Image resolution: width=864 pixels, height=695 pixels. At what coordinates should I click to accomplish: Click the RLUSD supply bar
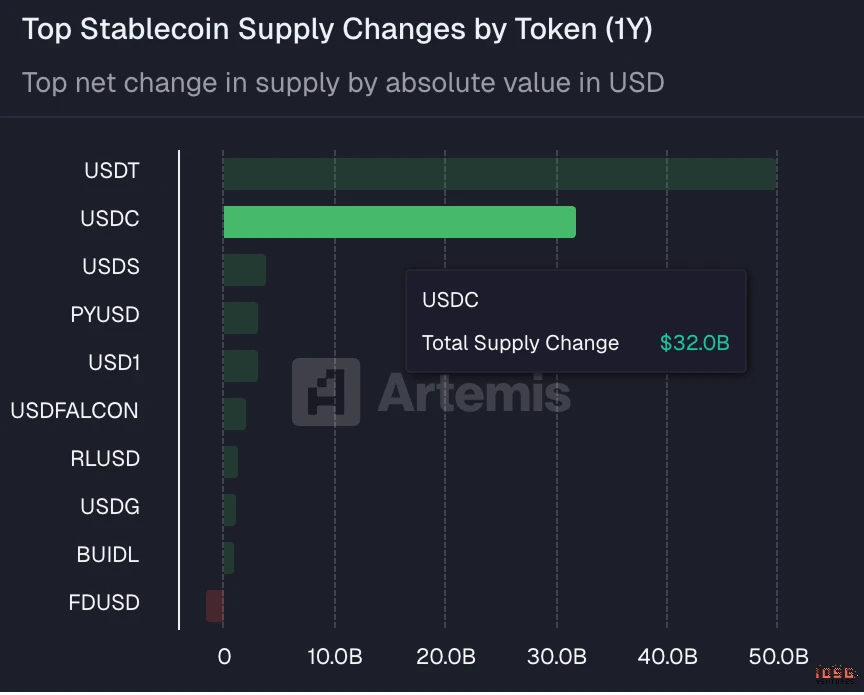230,462
